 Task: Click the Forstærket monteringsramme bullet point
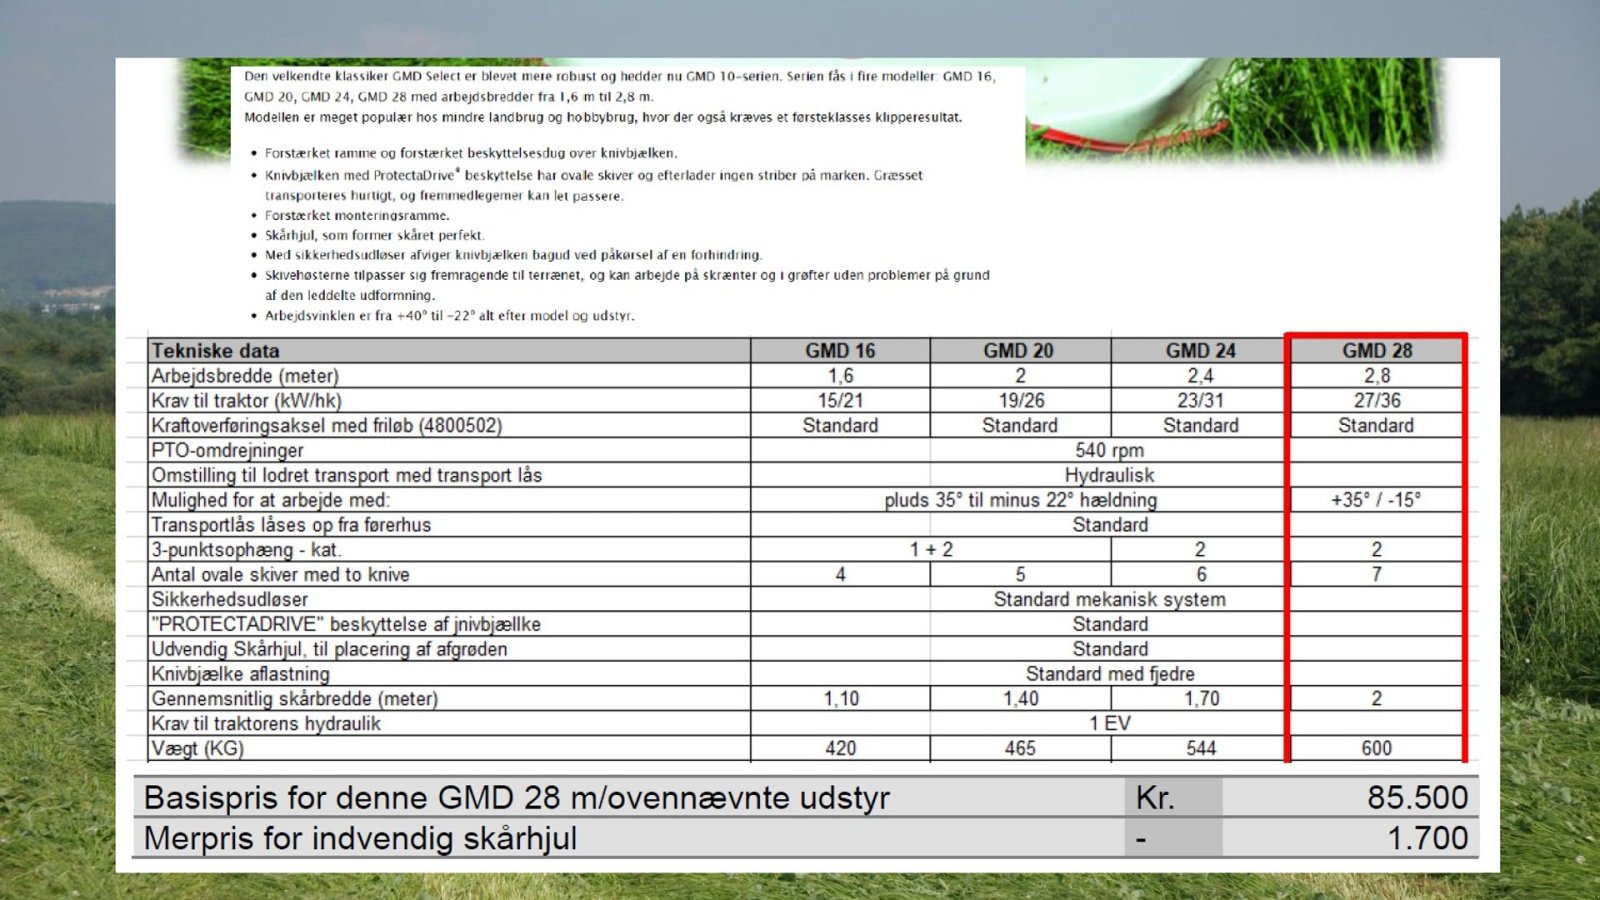pos(357,215)
